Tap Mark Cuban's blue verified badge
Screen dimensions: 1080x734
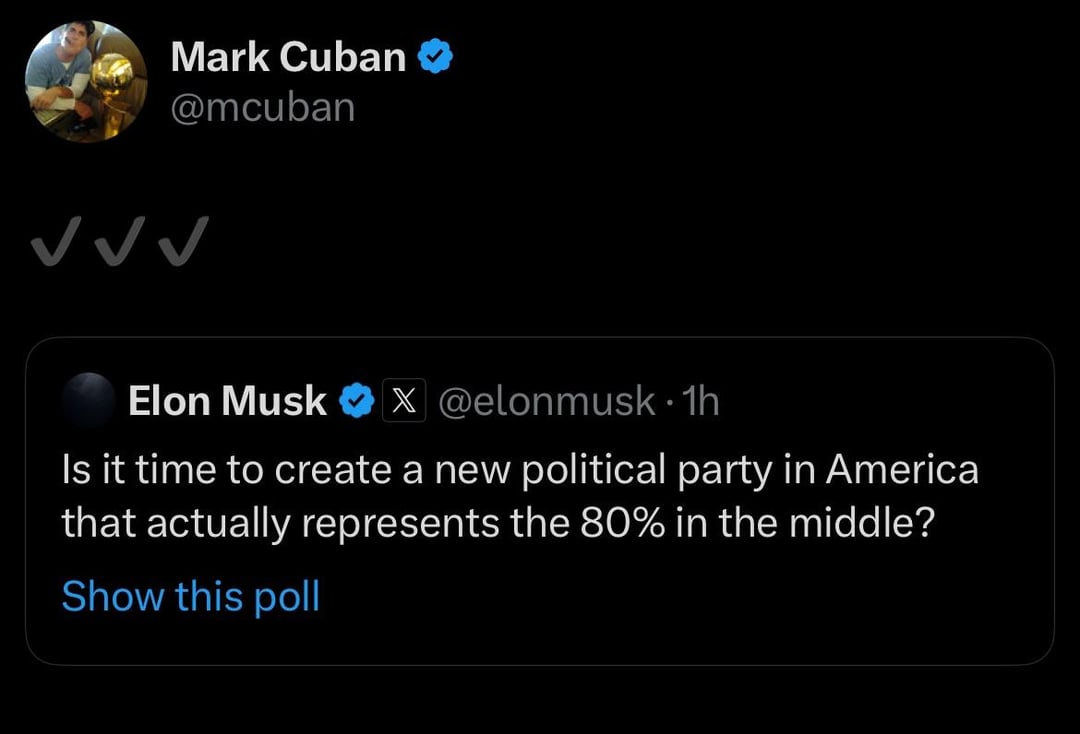435,58
